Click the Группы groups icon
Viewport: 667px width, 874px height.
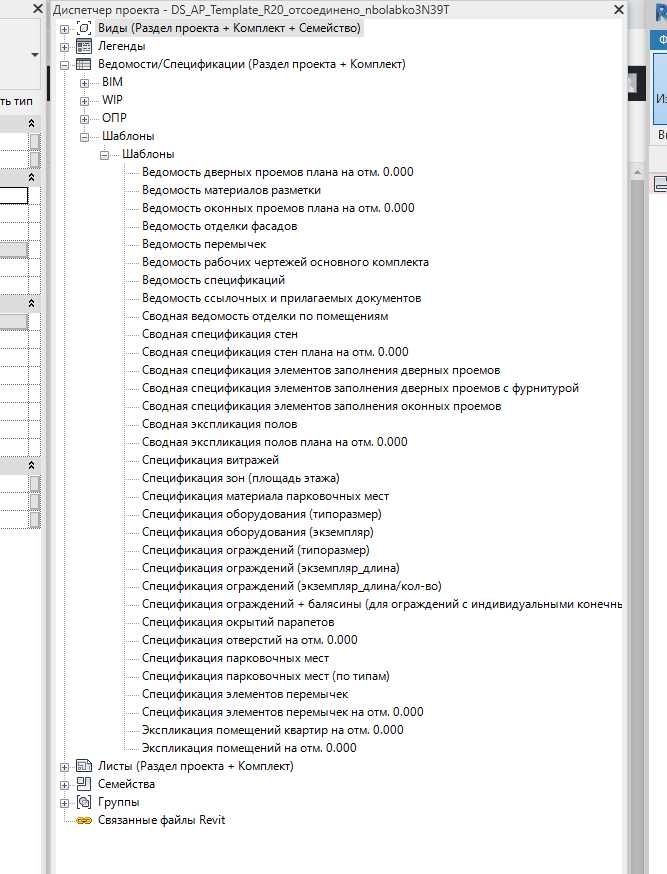coord(84,802)
